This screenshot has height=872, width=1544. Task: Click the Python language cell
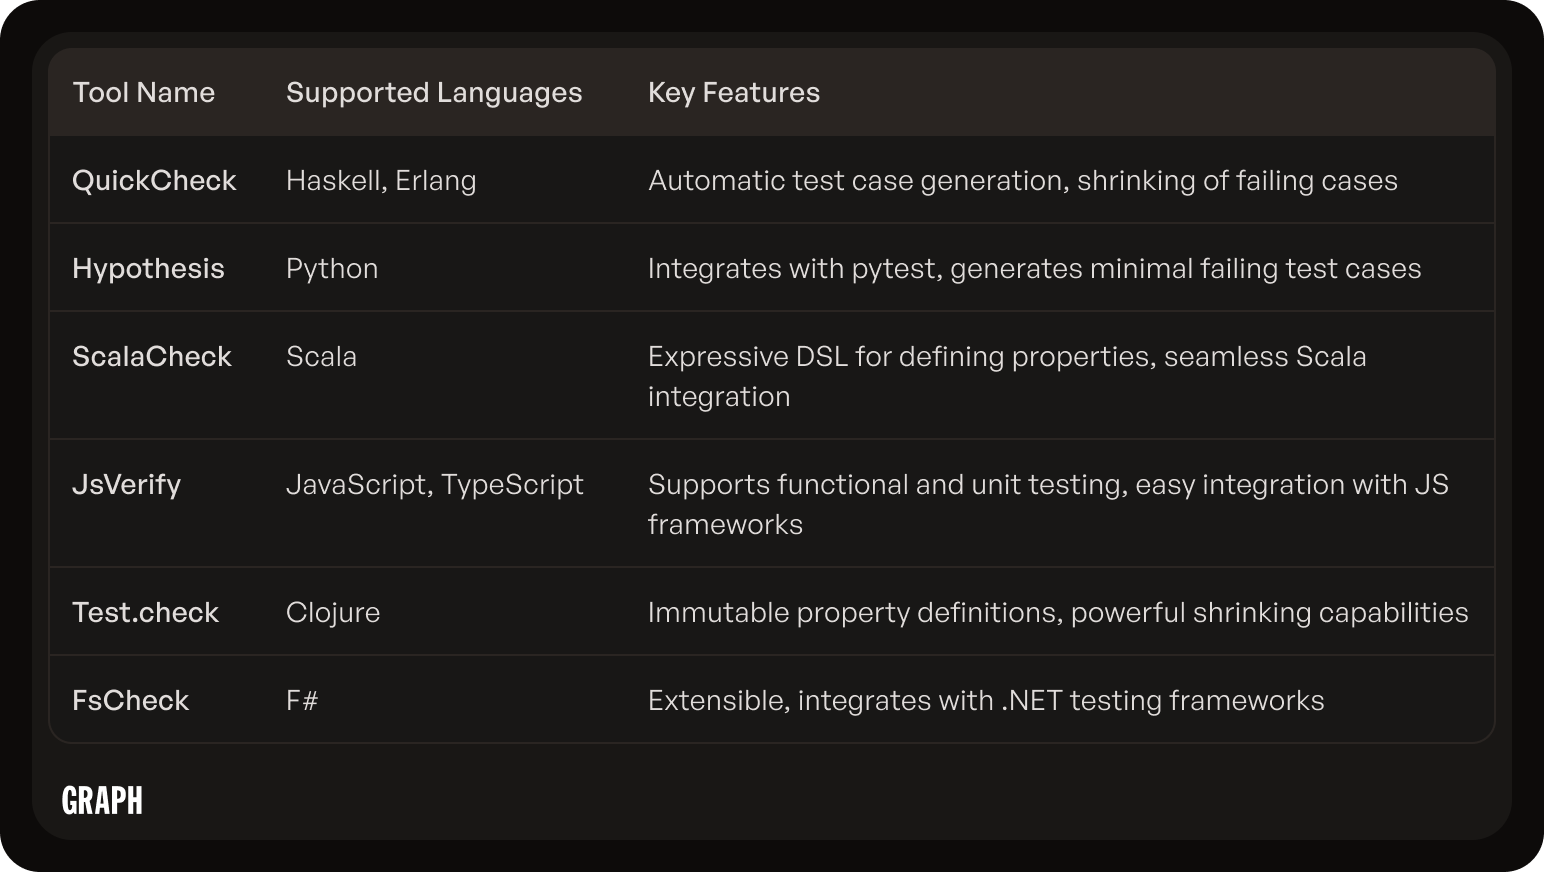tap(332, 269)
